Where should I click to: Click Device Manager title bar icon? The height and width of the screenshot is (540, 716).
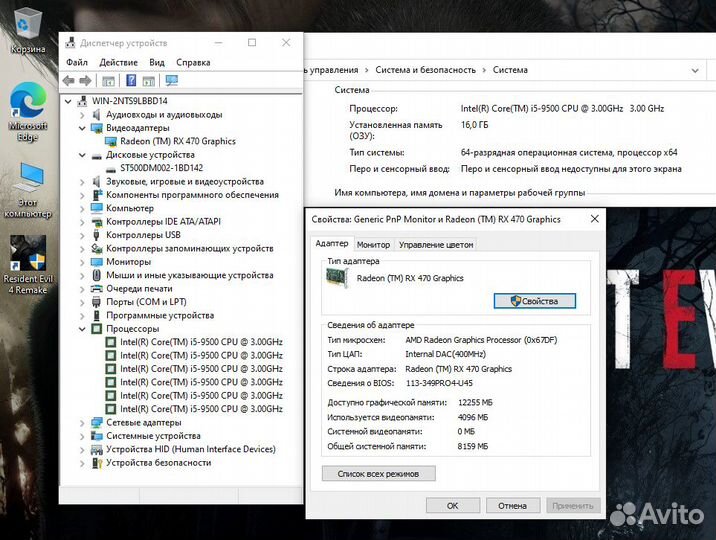pyautogui.click(x=70, y=43)
